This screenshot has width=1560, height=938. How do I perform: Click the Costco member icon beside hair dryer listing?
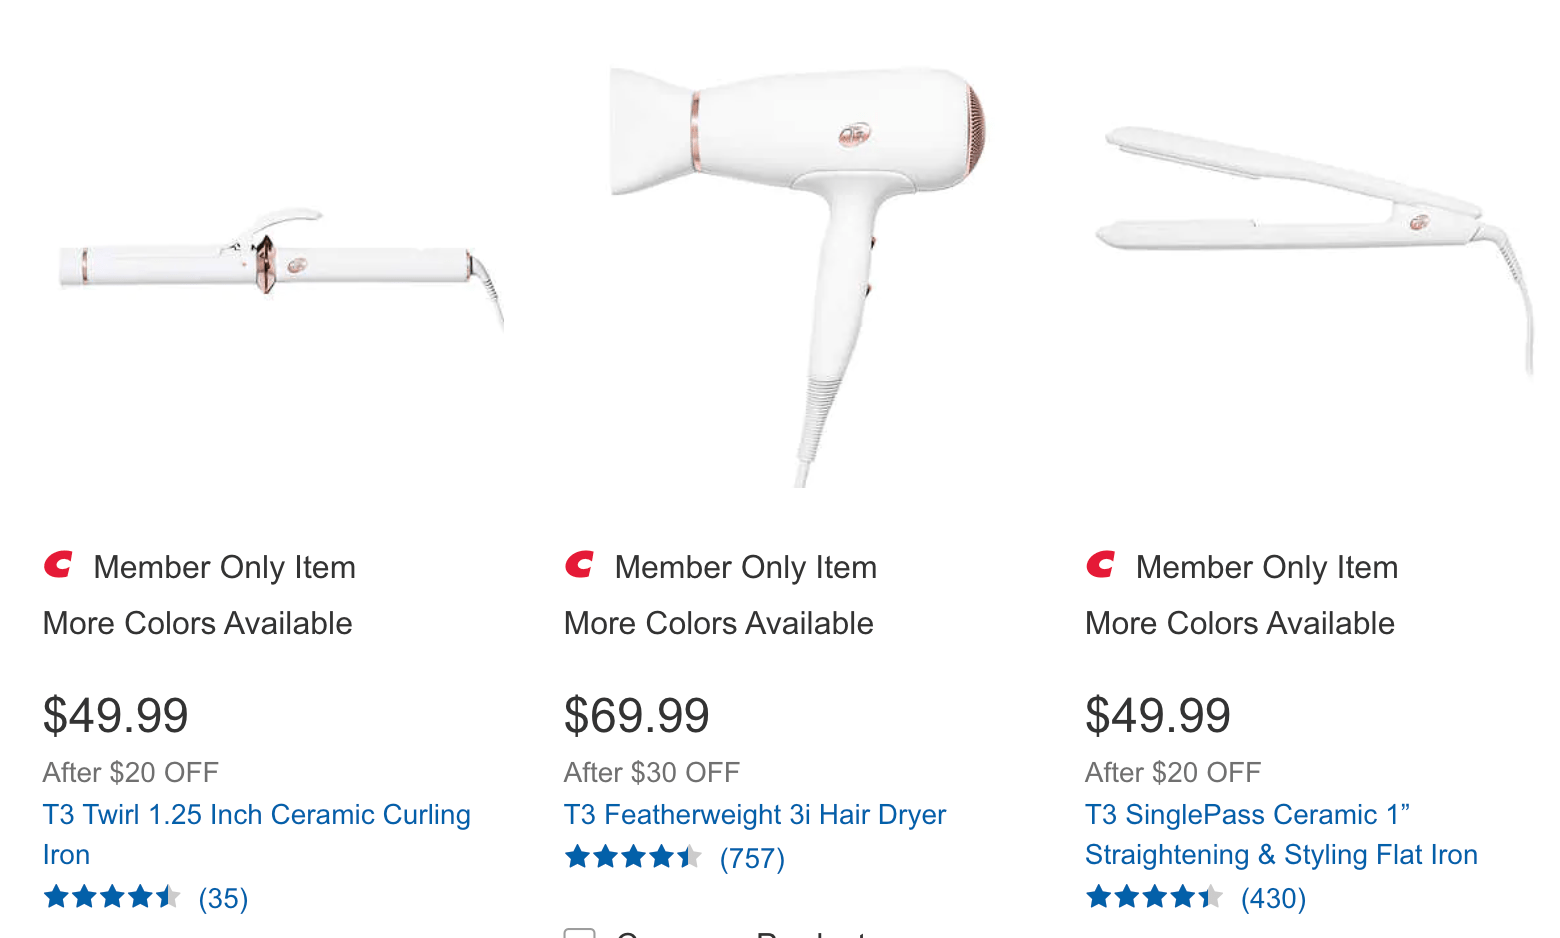pos(580,565)
